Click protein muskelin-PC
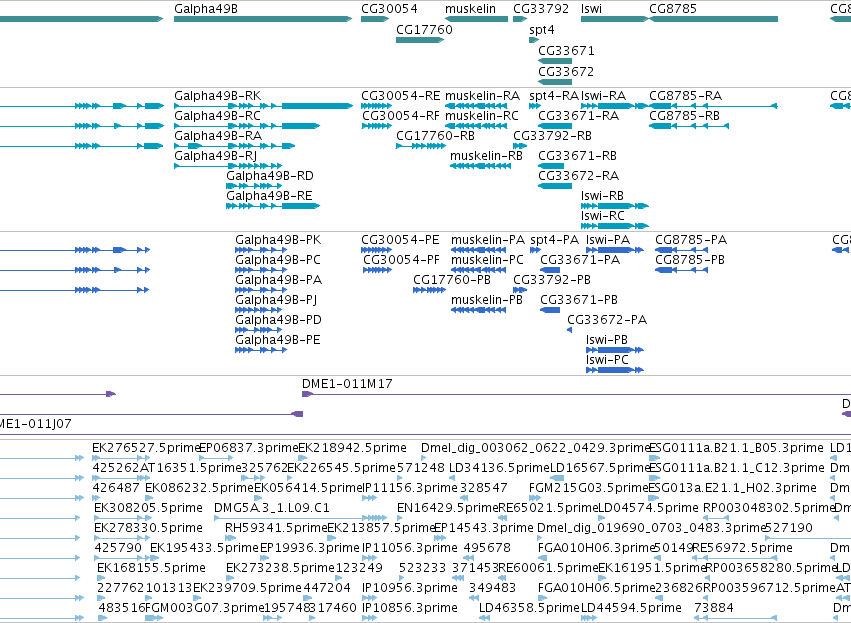 [487, 260]
